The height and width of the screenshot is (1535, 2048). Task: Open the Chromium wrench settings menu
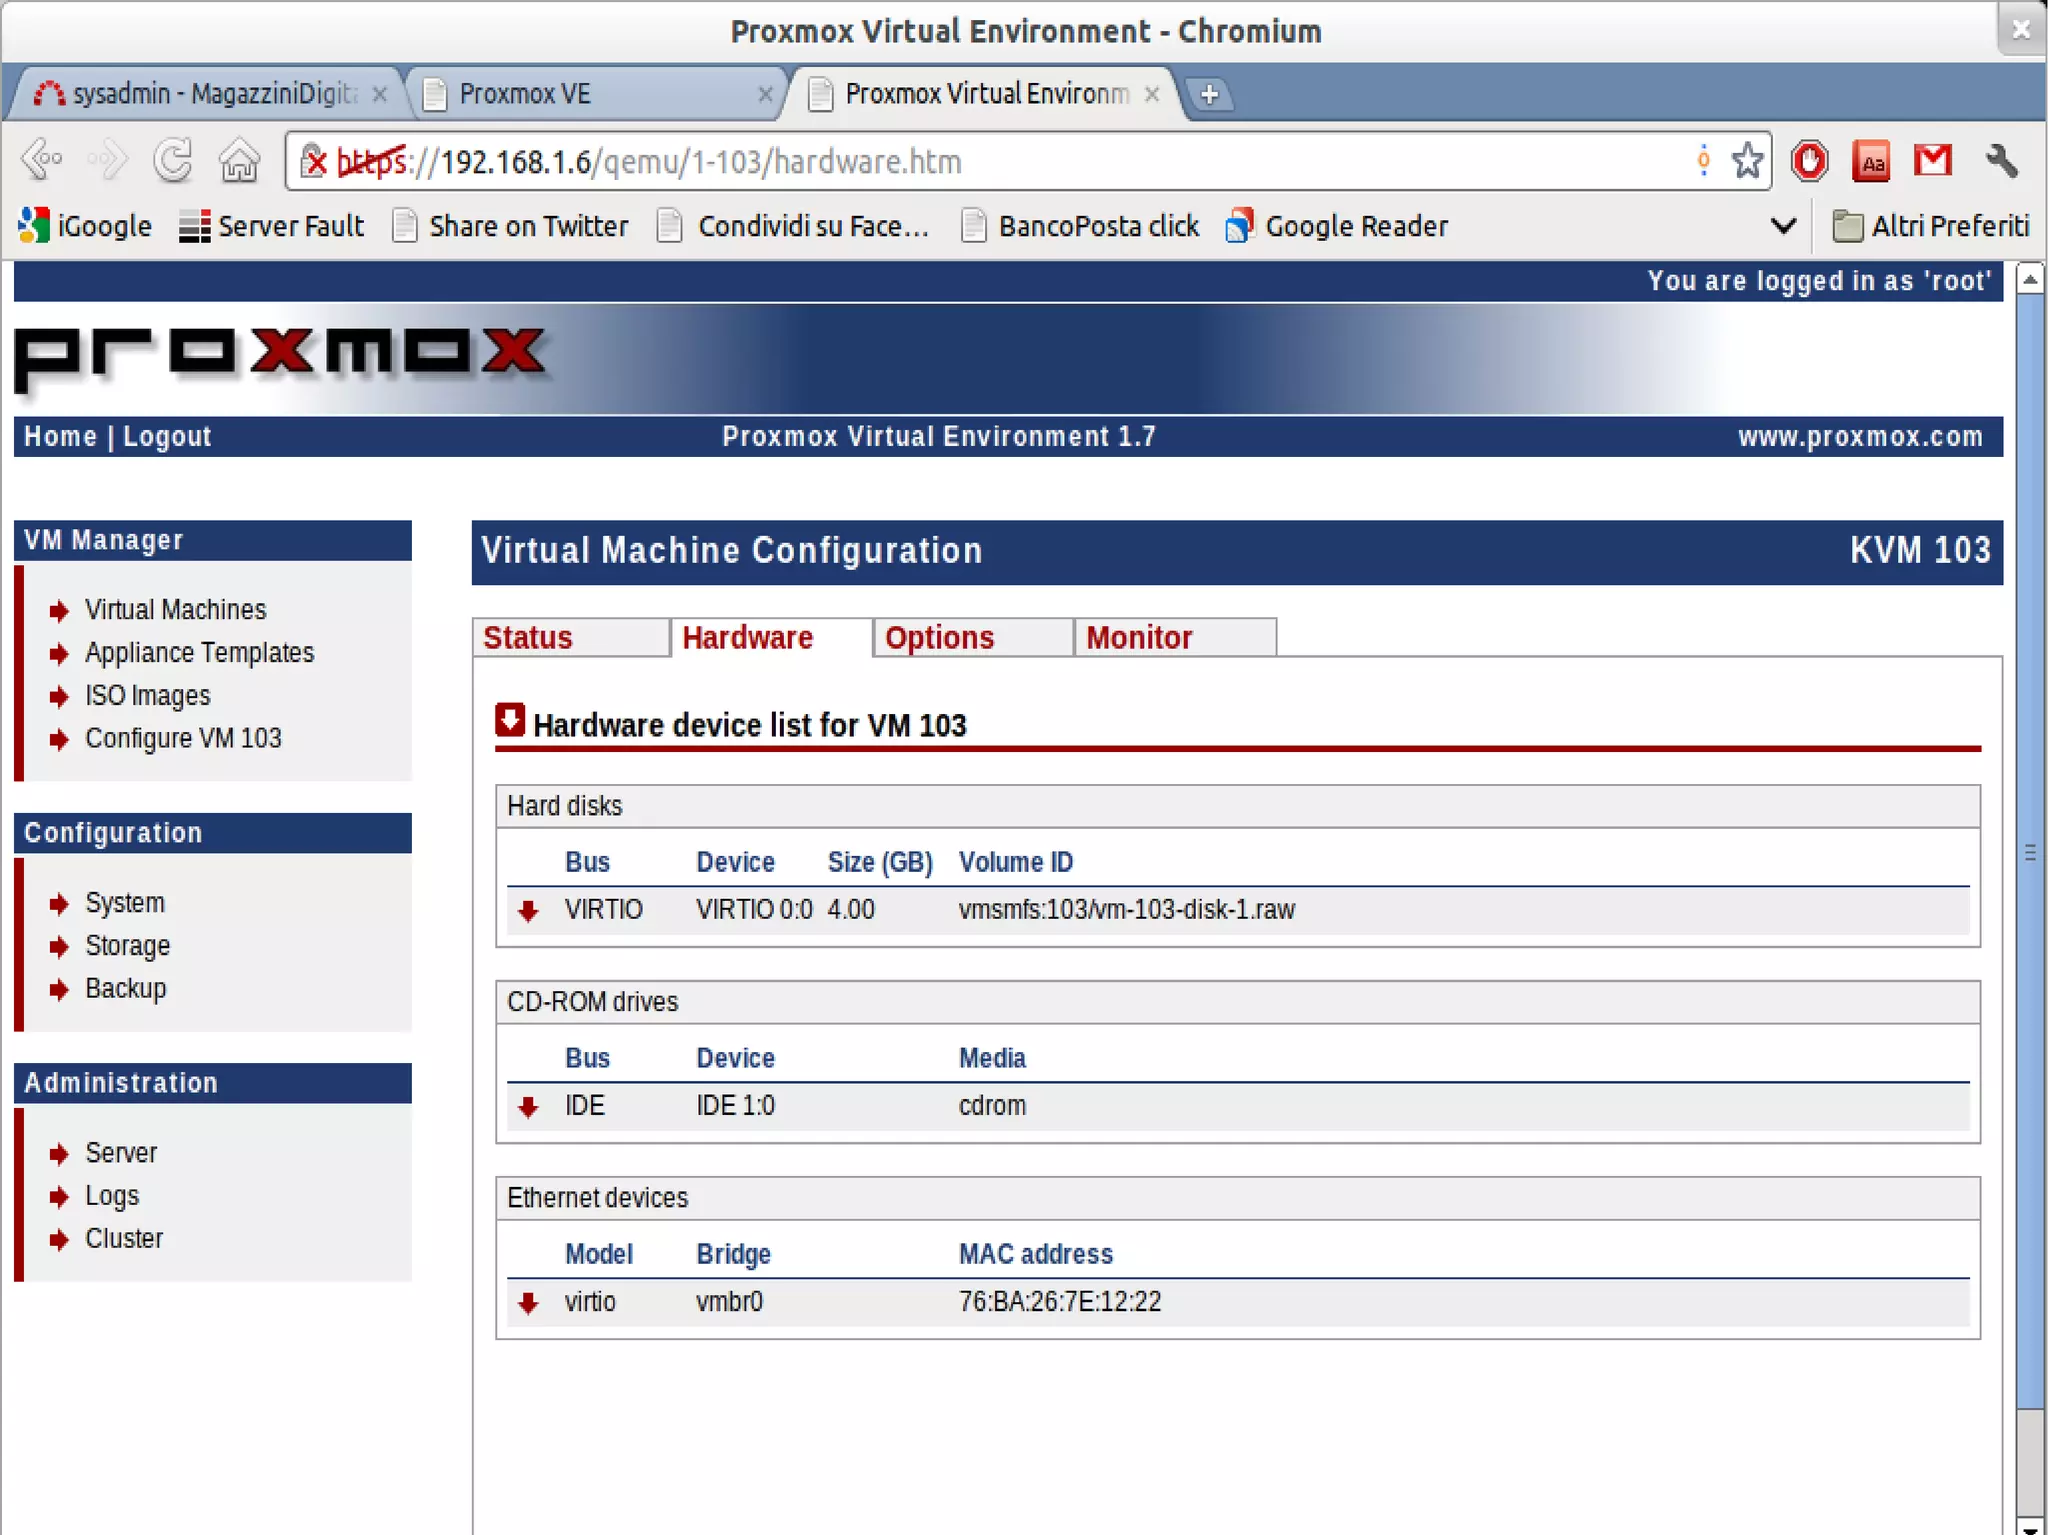(x=2001, y=161)
